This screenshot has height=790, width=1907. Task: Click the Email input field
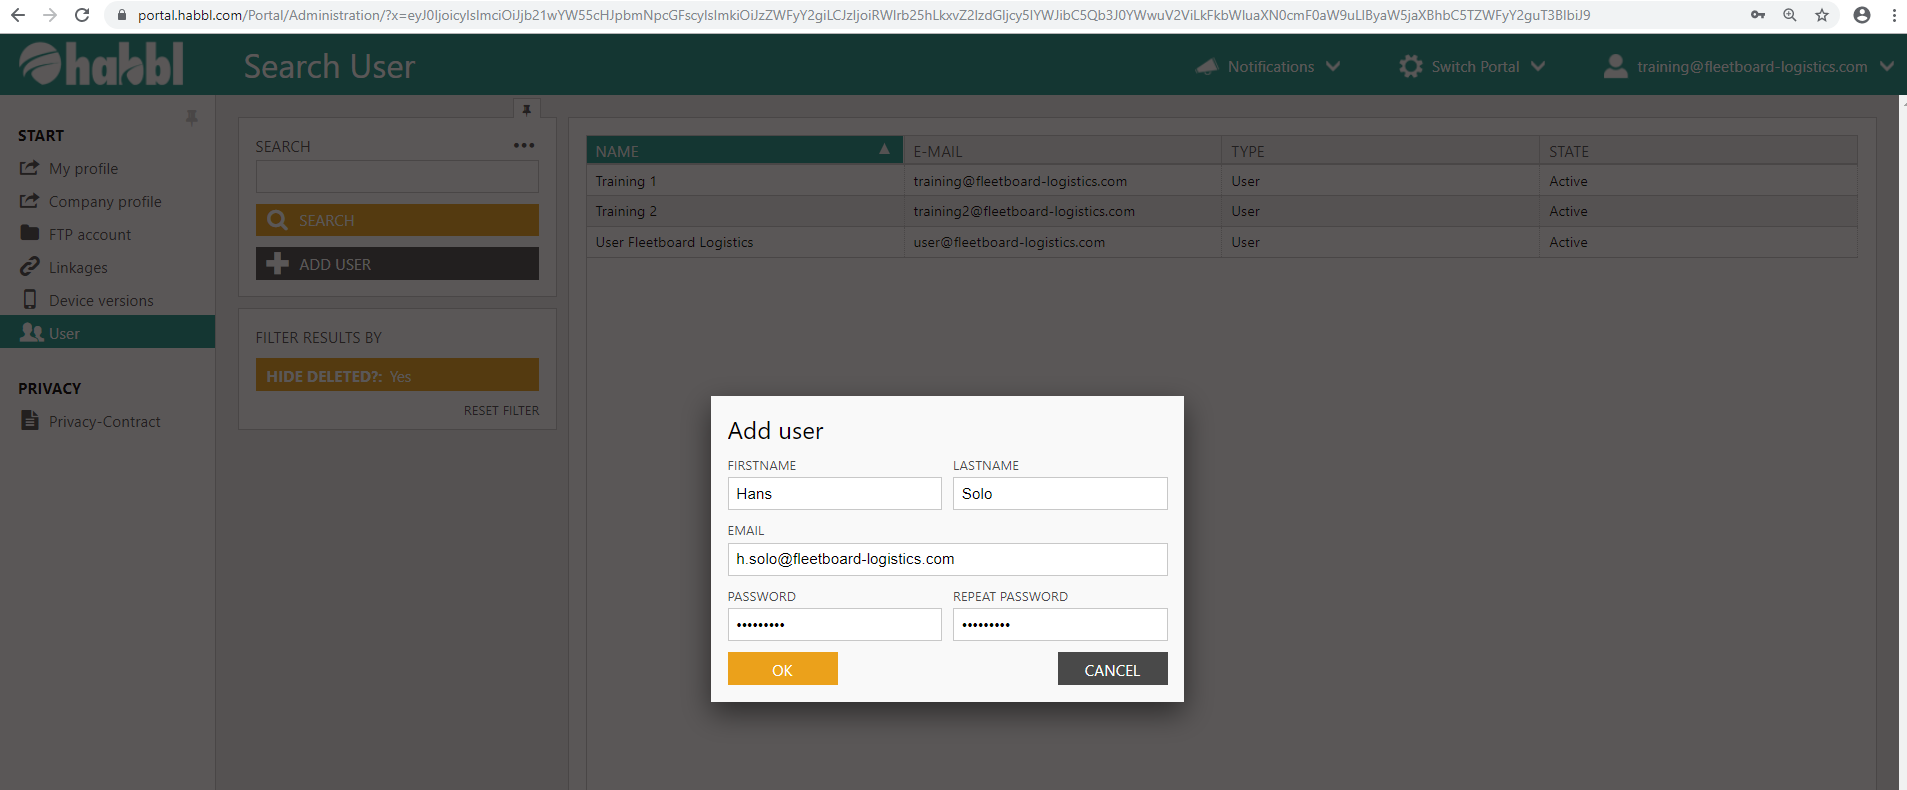tap(947, 560)
